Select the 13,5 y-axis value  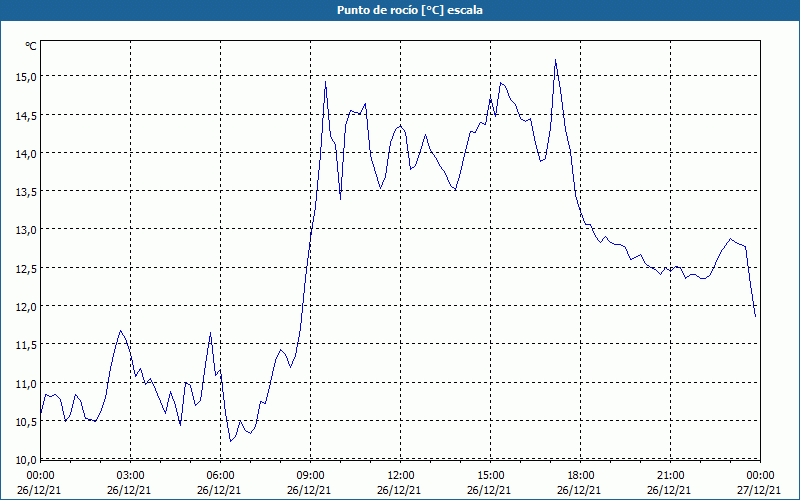[27, 192]
